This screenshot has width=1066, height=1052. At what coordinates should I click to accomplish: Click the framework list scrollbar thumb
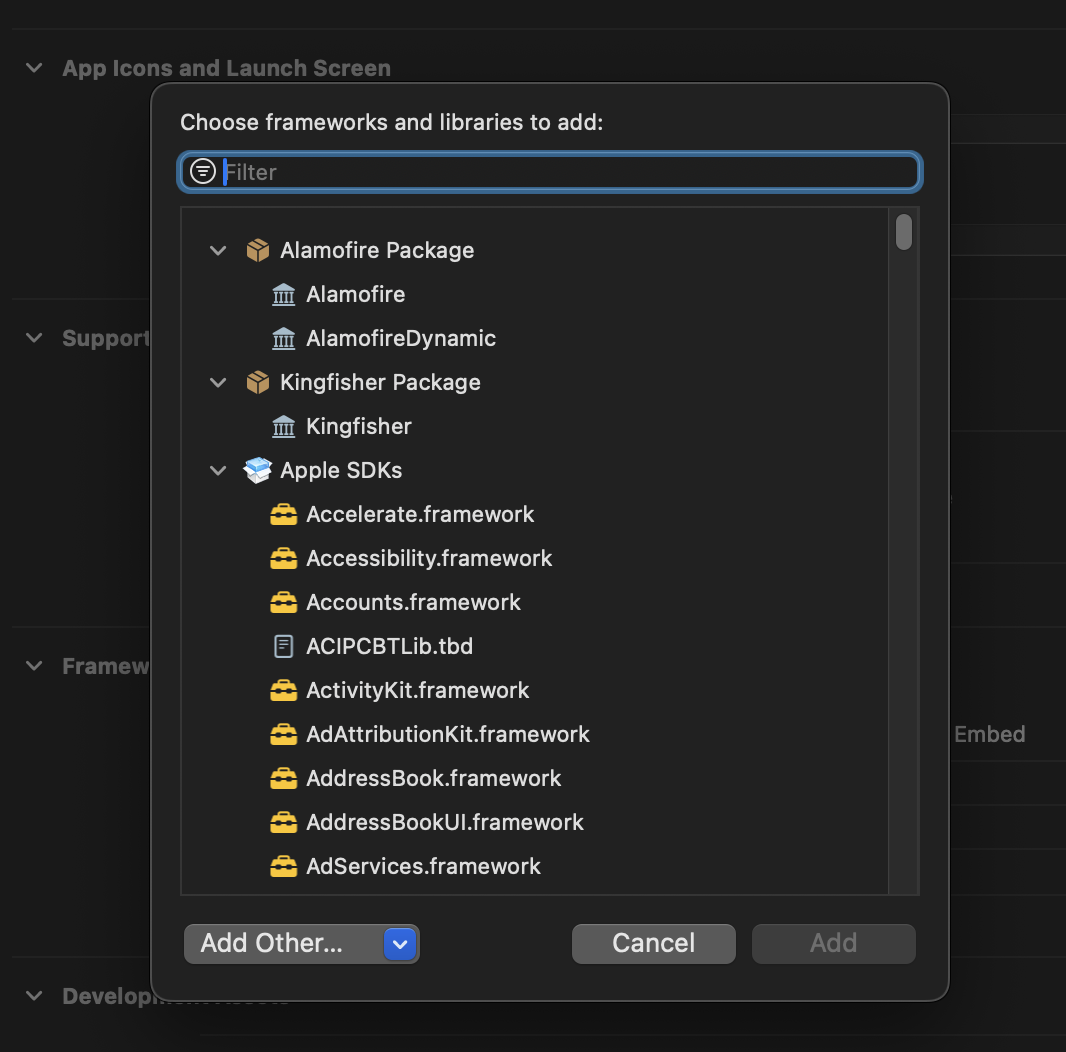click(x=904, y=233)
